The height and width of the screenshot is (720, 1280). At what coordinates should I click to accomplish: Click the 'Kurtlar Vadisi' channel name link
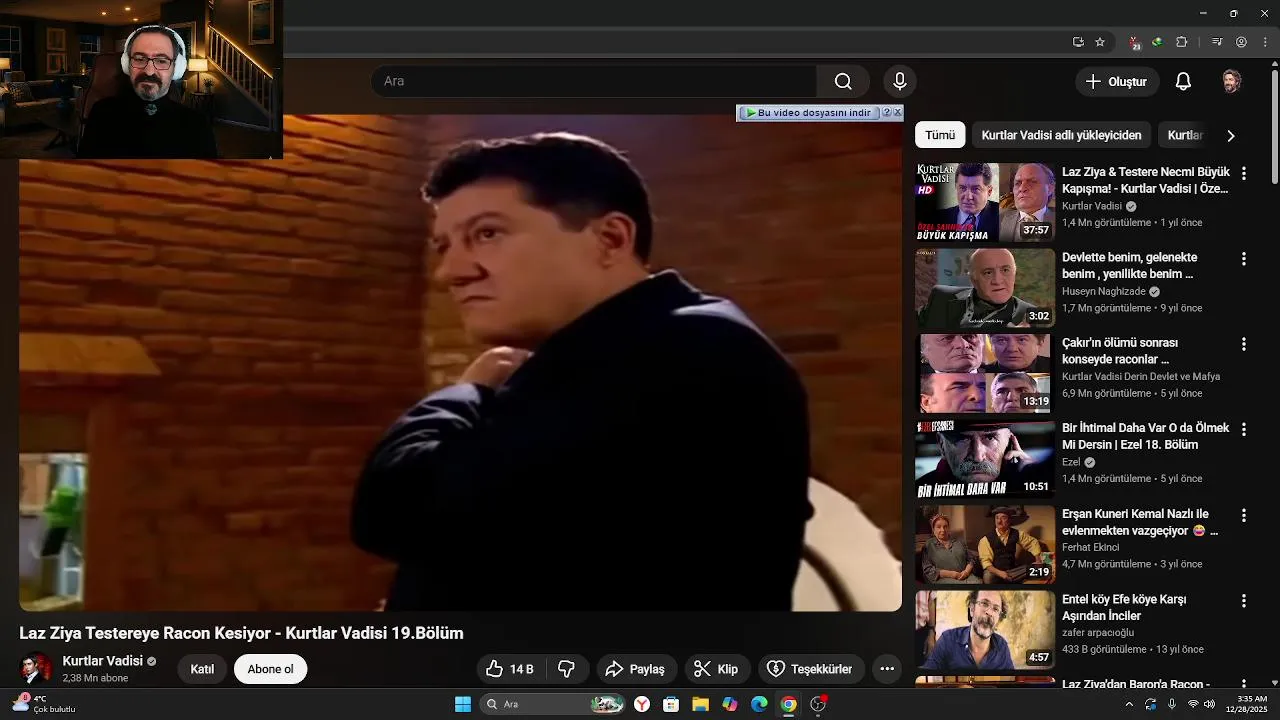pyautogui.click(x=102, y=661)
